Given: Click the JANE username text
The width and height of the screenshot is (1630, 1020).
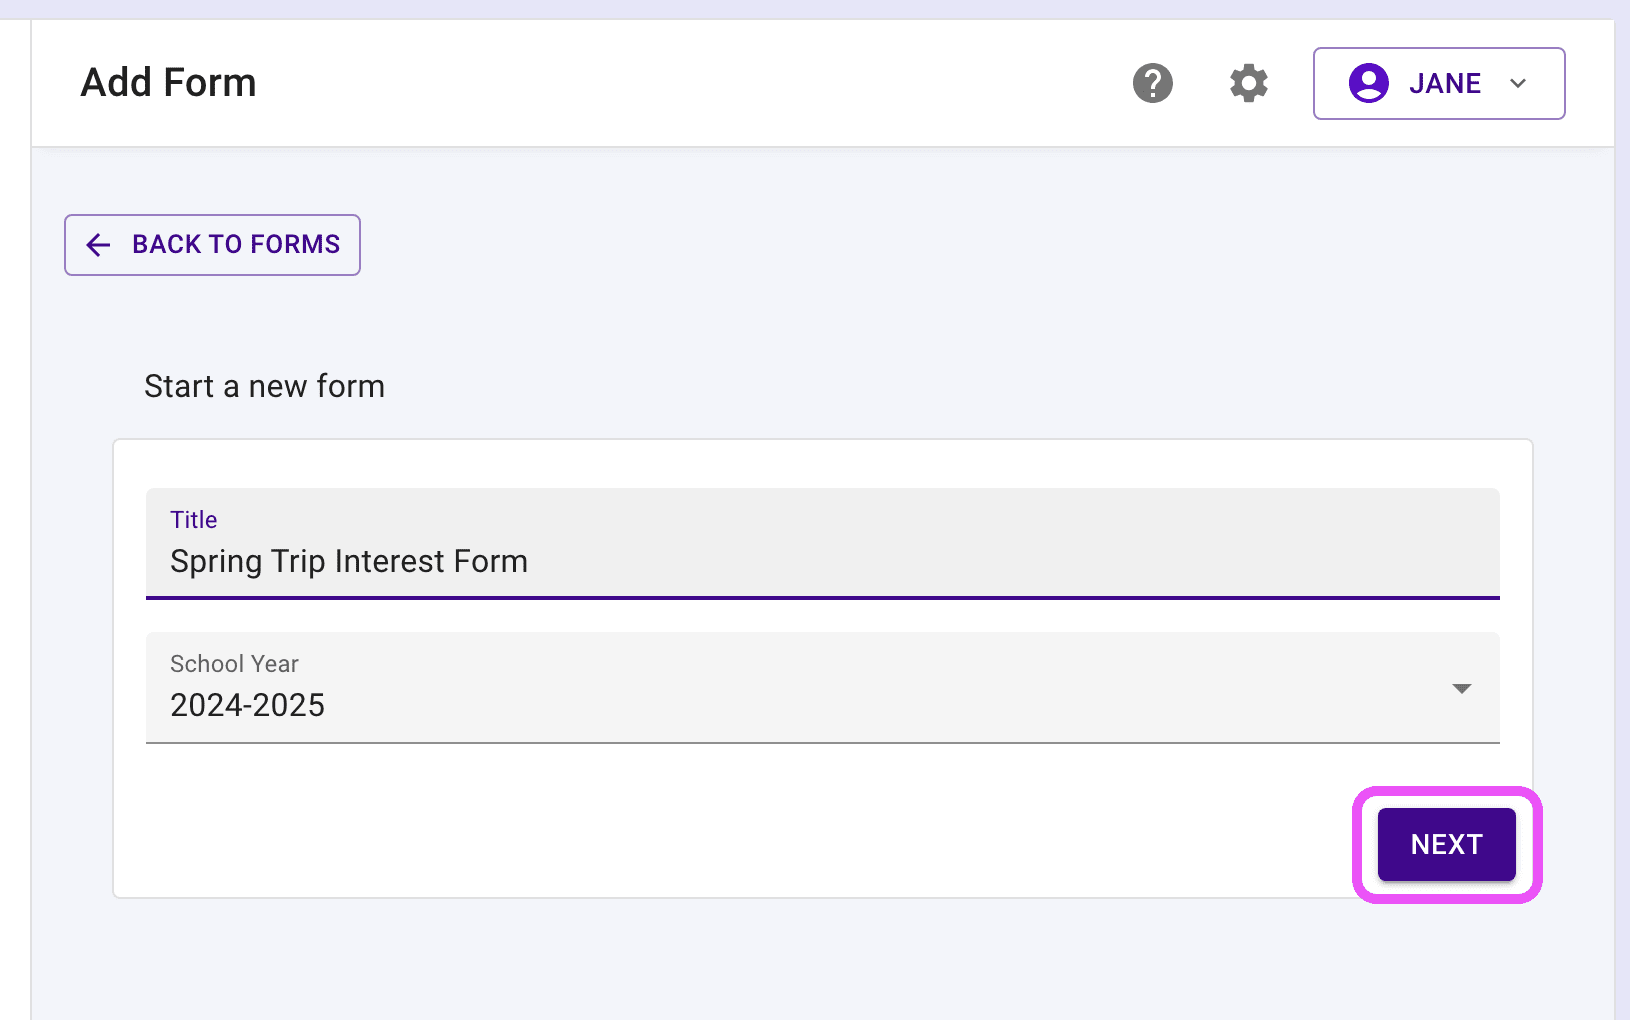Looking at the screenshot, I should click(1444, 83).
